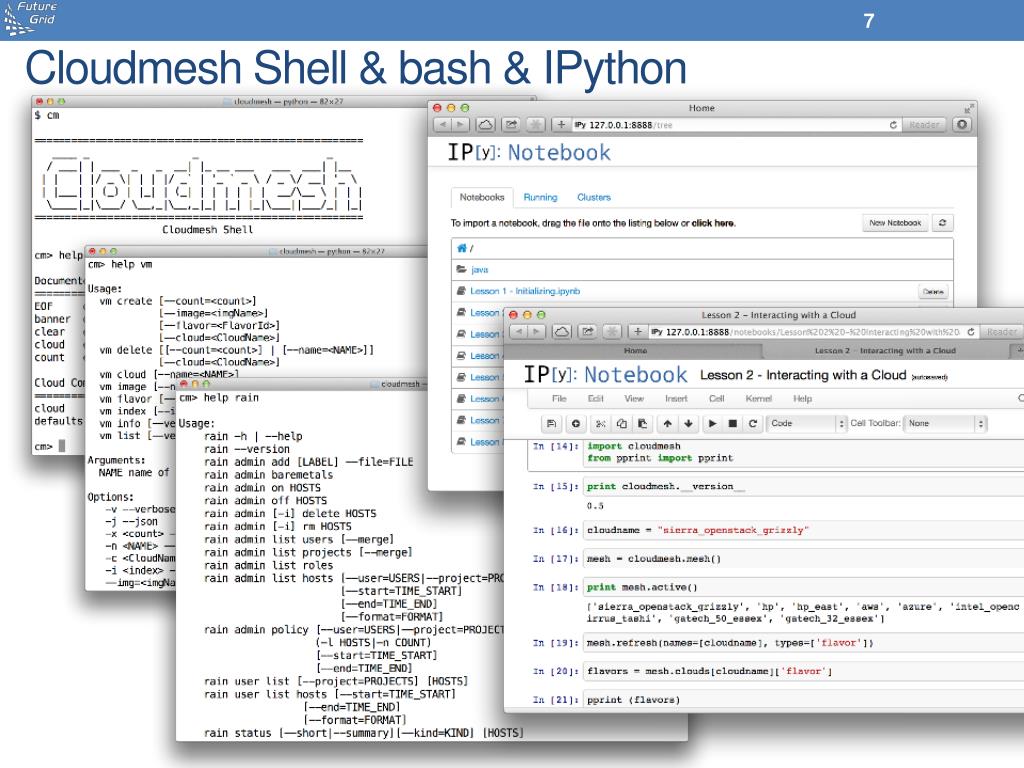Select the Lesson 2 browser tab
This screenshot has width=1024, height=768.
[x=885, y=351]
